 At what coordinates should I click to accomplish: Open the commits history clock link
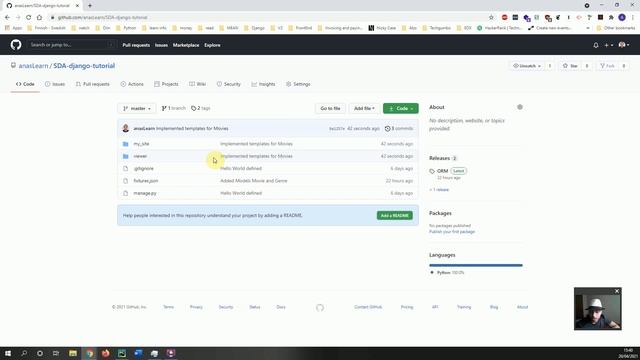[399, 129]
